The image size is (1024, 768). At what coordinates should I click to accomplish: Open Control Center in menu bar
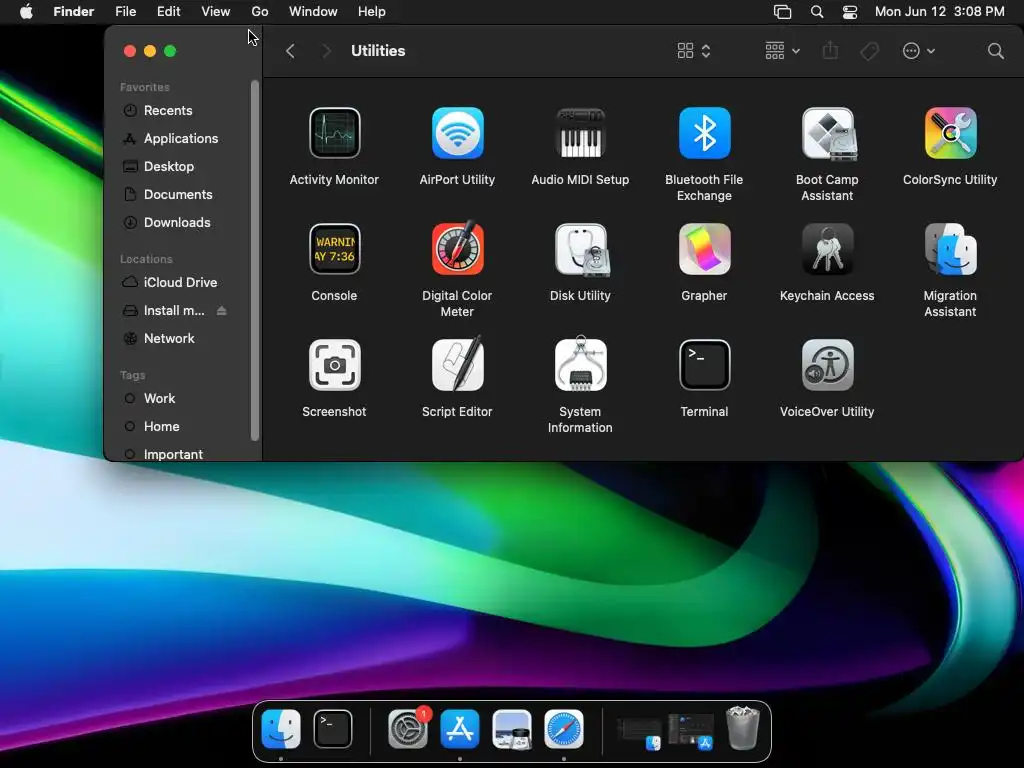pos(850,12)
